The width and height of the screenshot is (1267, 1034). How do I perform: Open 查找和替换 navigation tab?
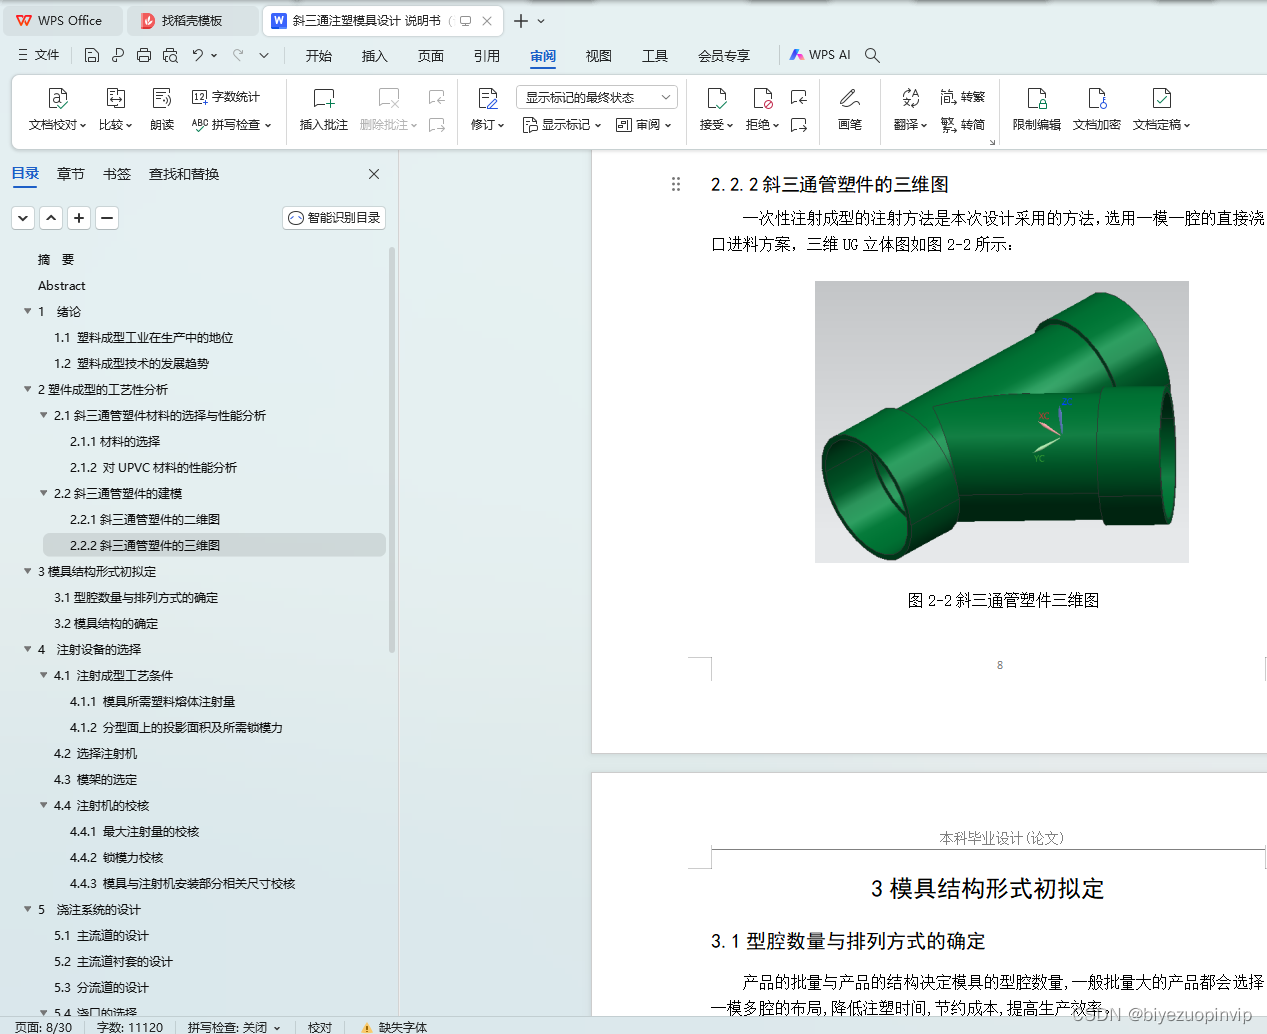[184, 174]
